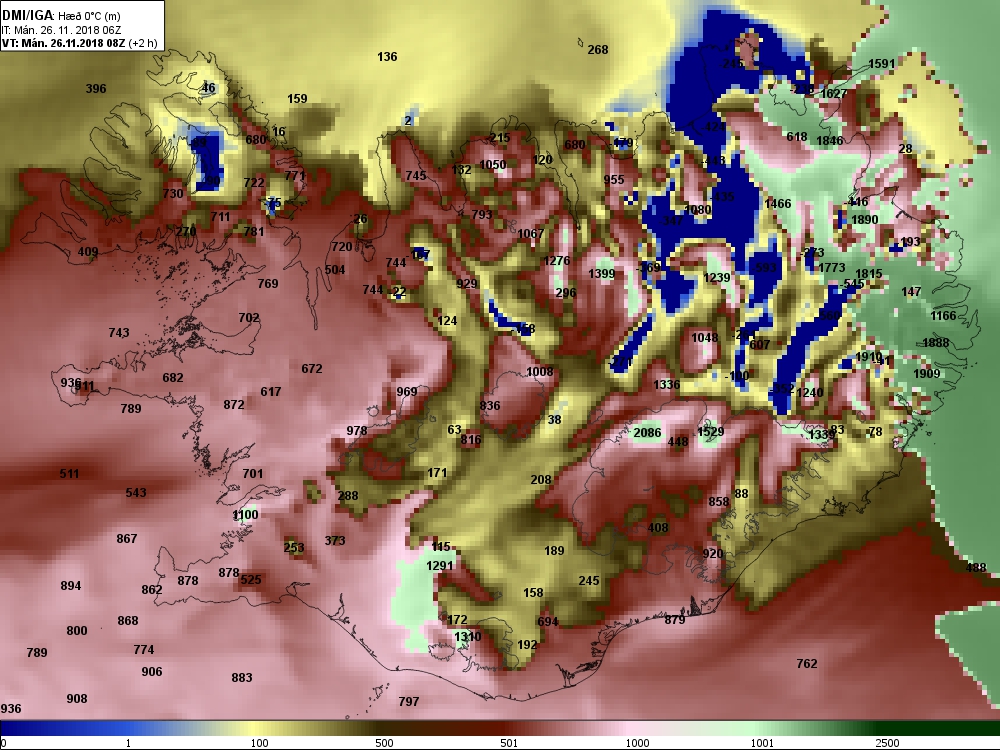
Task: Click the value "543" off the west coast
Action: click(136, 492)
